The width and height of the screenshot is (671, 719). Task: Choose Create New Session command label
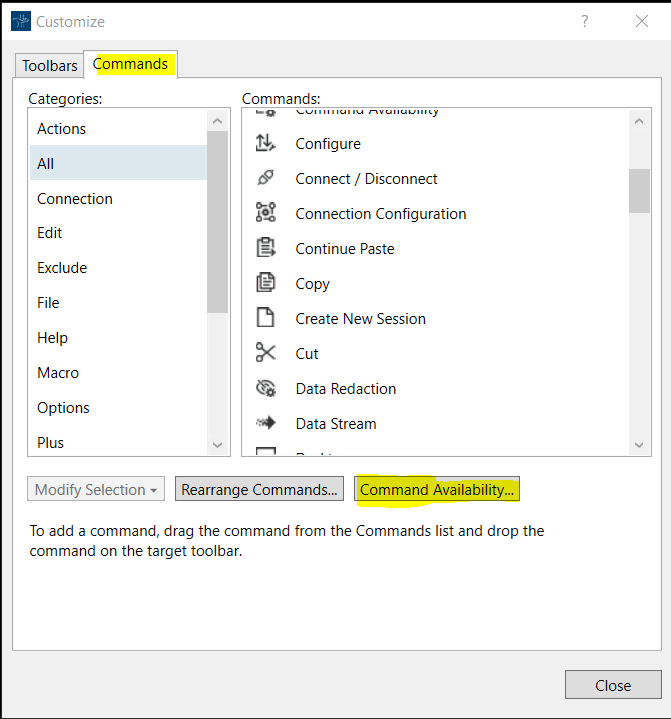360,319
